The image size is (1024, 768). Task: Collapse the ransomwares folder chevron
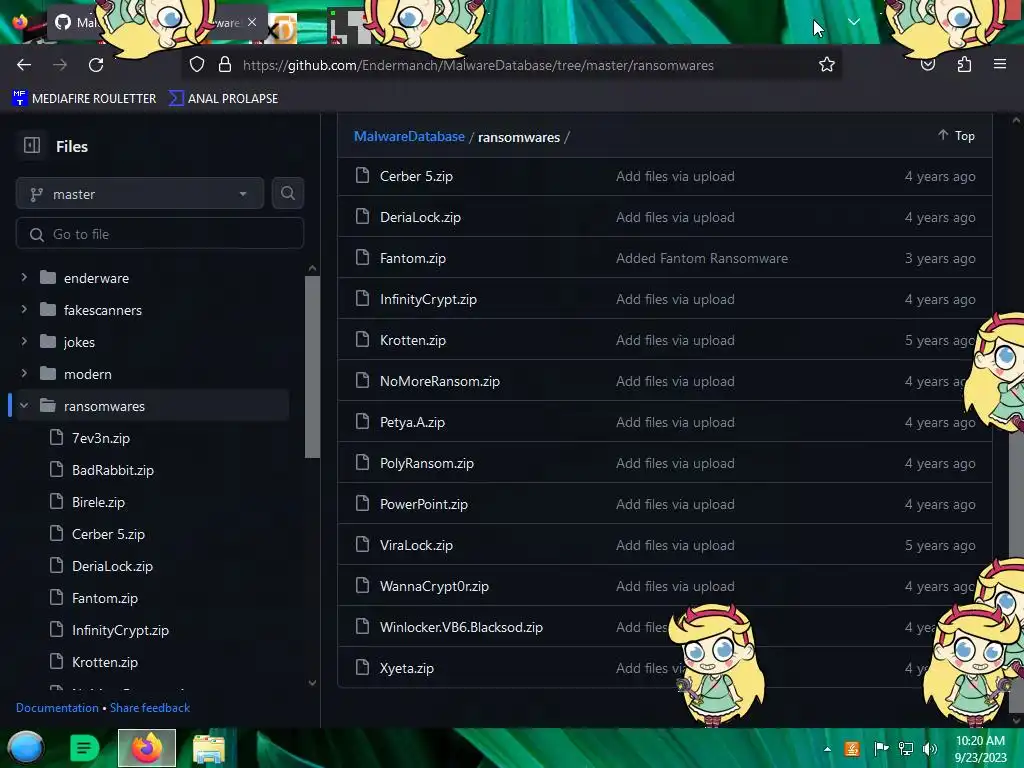[x=24, y=405]
